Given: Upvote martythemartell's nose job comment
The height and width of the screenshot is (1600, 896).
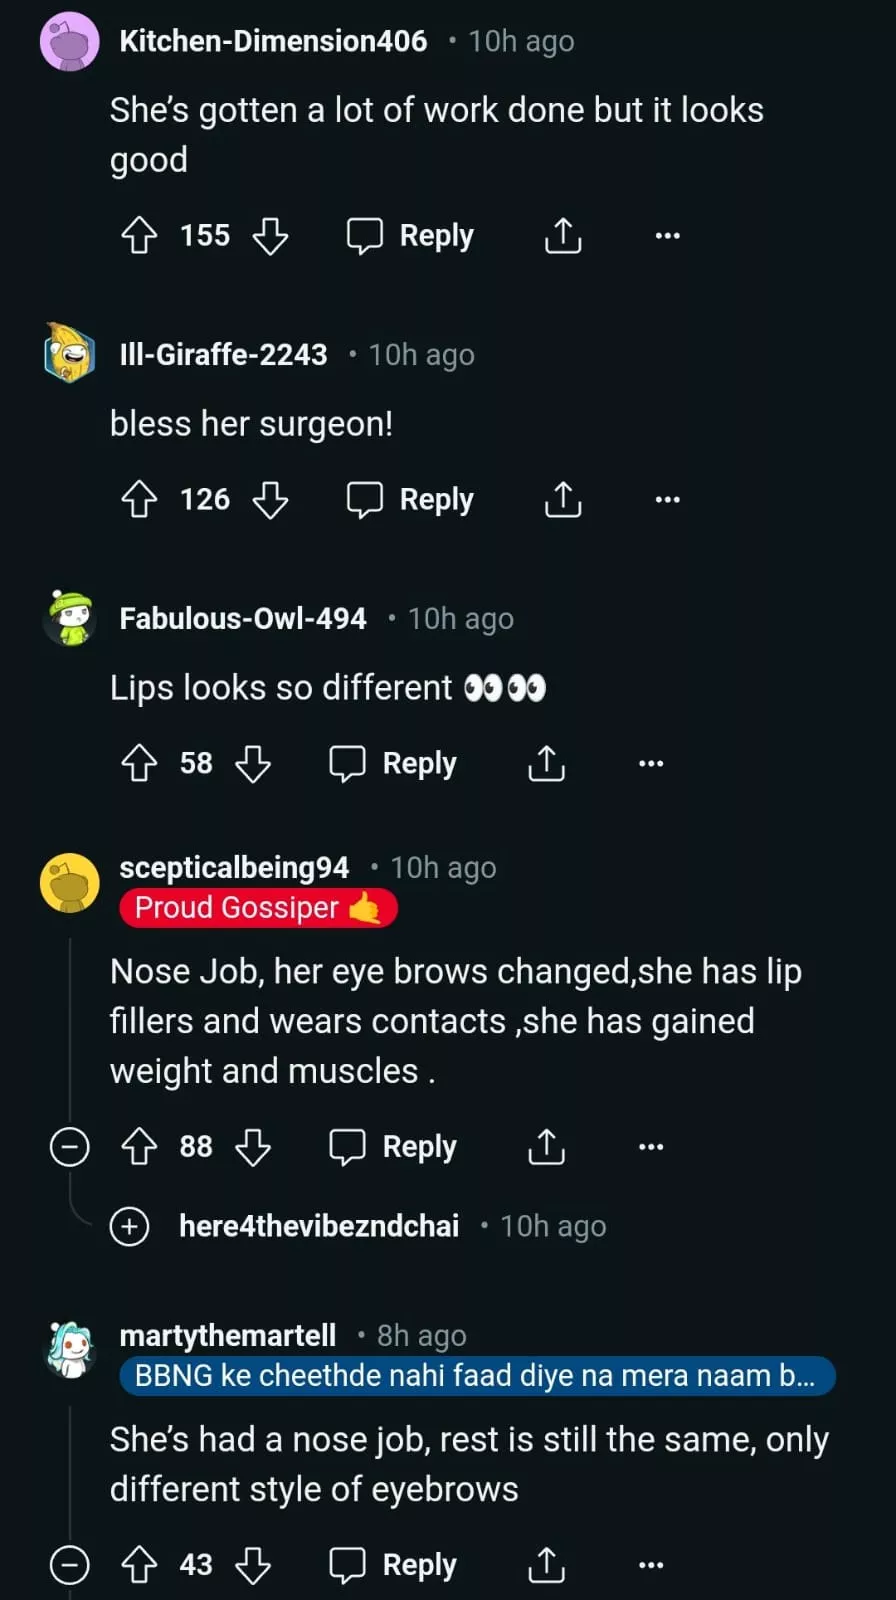Looking at the screenshot, I should click(x=139, y=1565).
